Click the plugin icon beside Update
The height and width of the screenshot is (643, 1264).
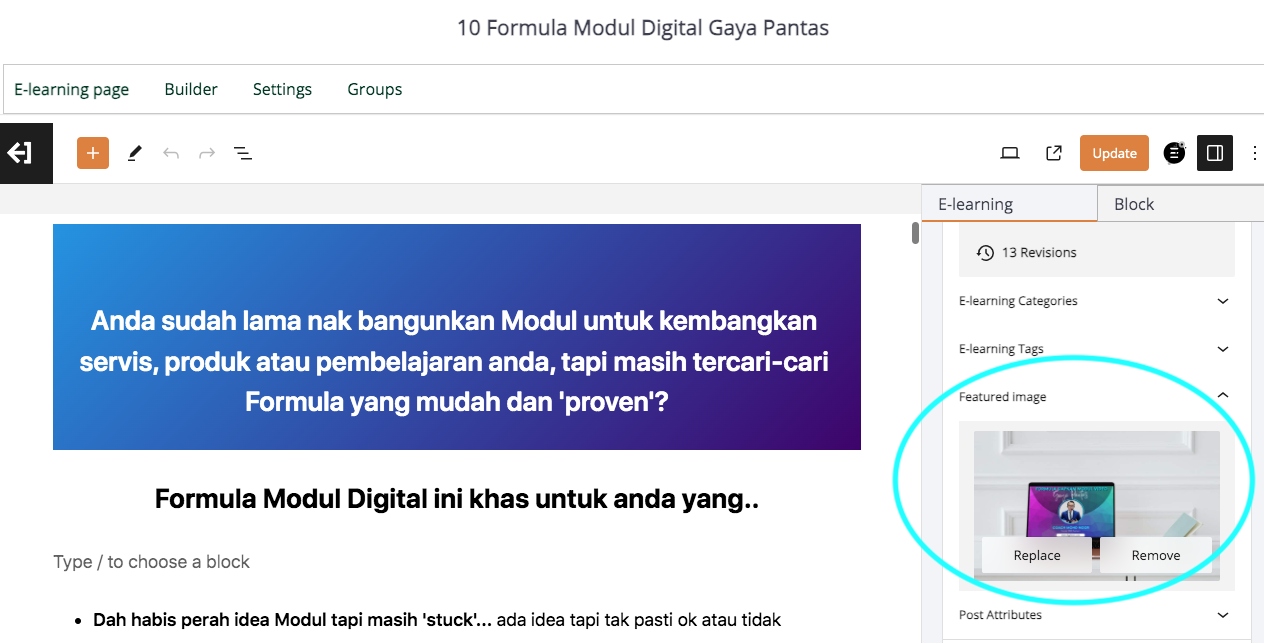click(x=1174, y=153)
